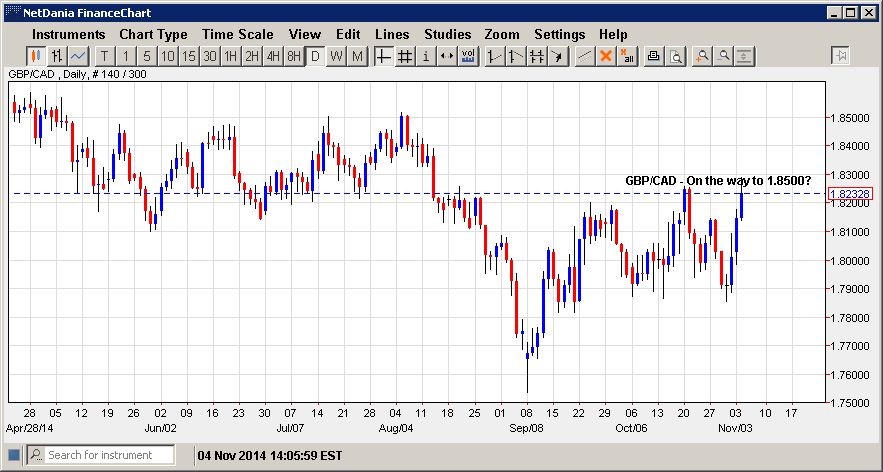This screenshot has height=472, width=883.
Task: Switch to 10 minute time scale
Action: [x=168, y=56]
